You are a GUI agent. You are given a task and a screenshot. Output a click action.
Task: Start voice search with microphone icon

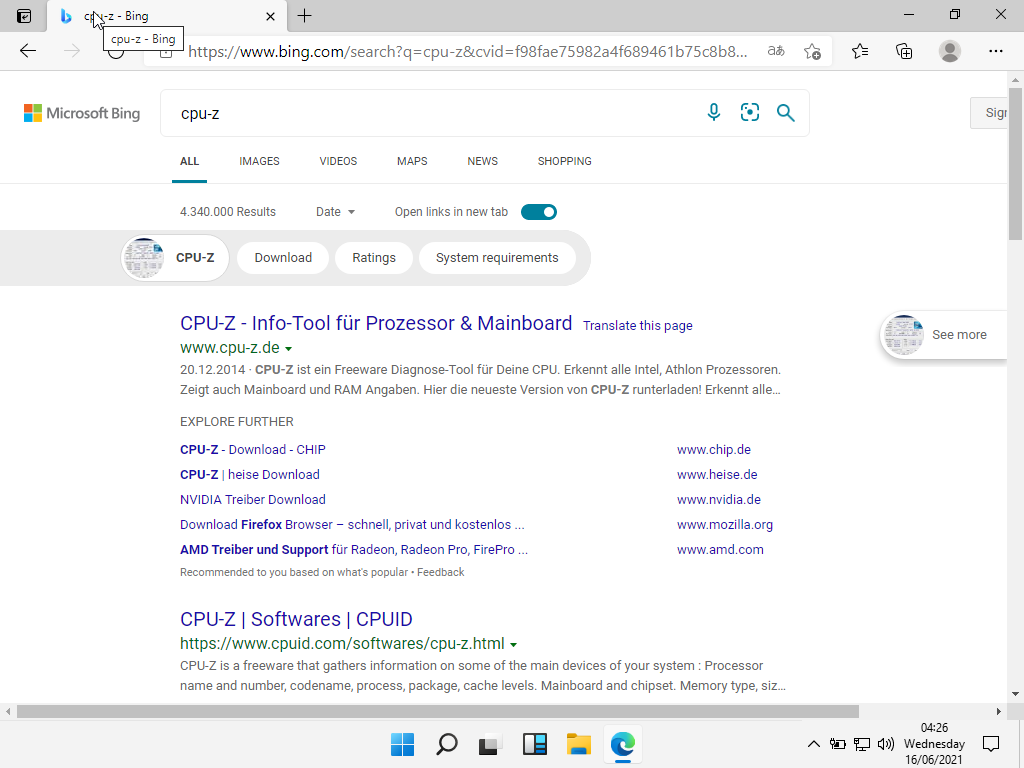coord(714,112)
